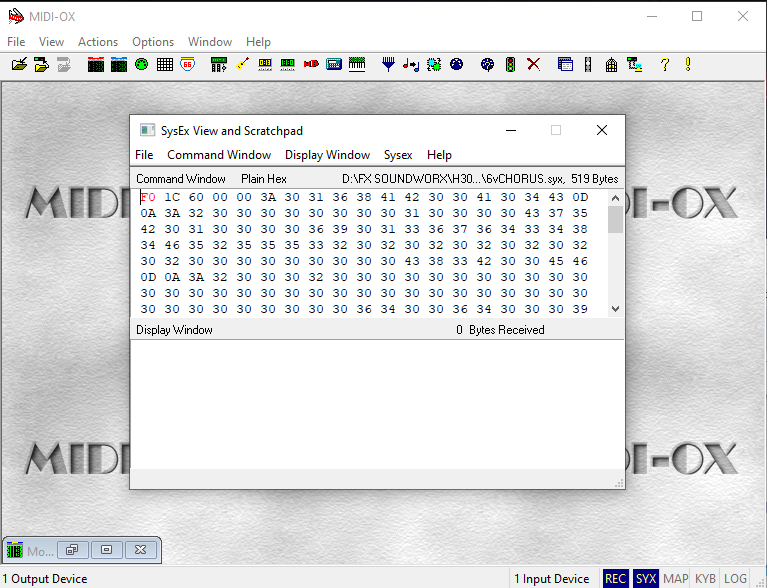Open MIDI-OX main File menu

click(x=16, y=42)
